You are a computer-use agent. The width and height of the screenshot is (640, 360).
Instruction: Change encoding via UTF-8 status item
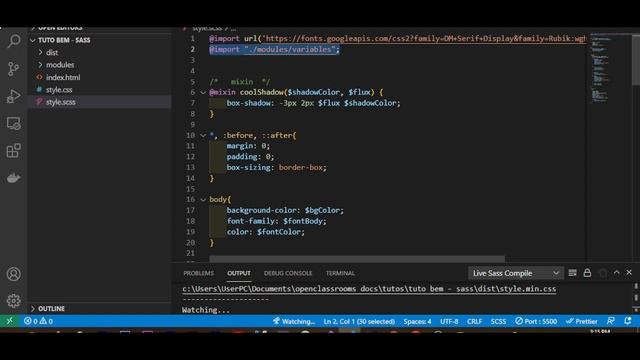(449, 322)
